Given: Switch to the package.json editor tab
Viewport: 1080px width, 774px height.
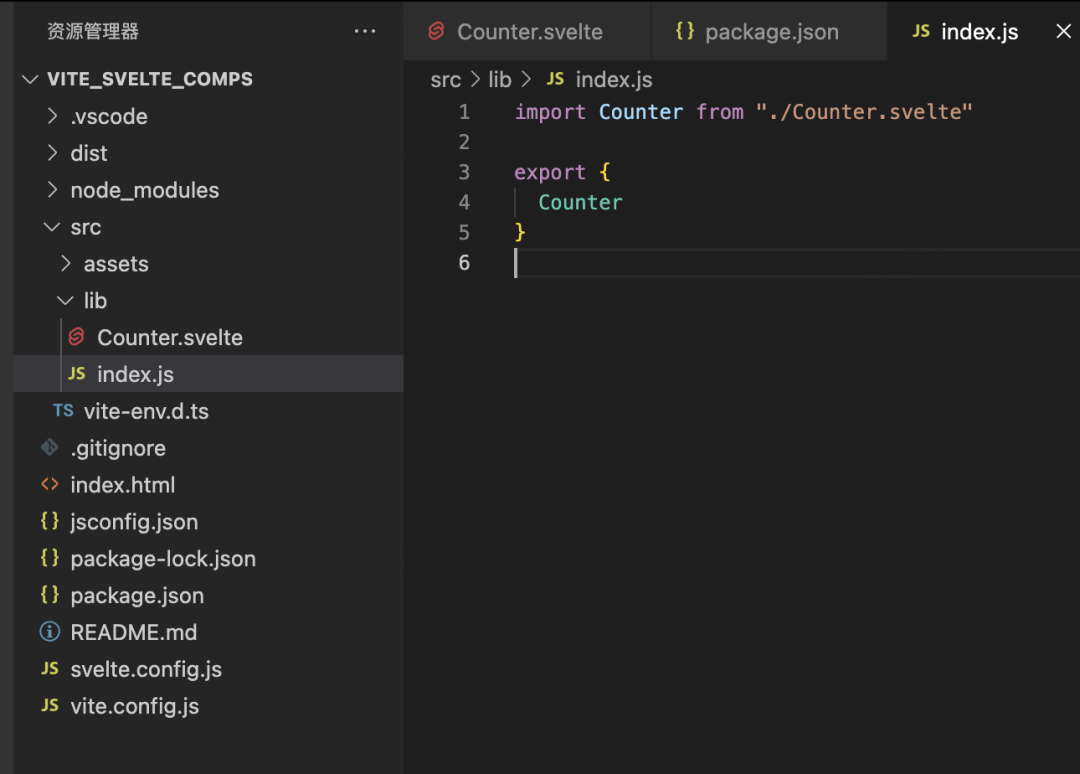Looking at the screenshot, I should tap(769, 32).
